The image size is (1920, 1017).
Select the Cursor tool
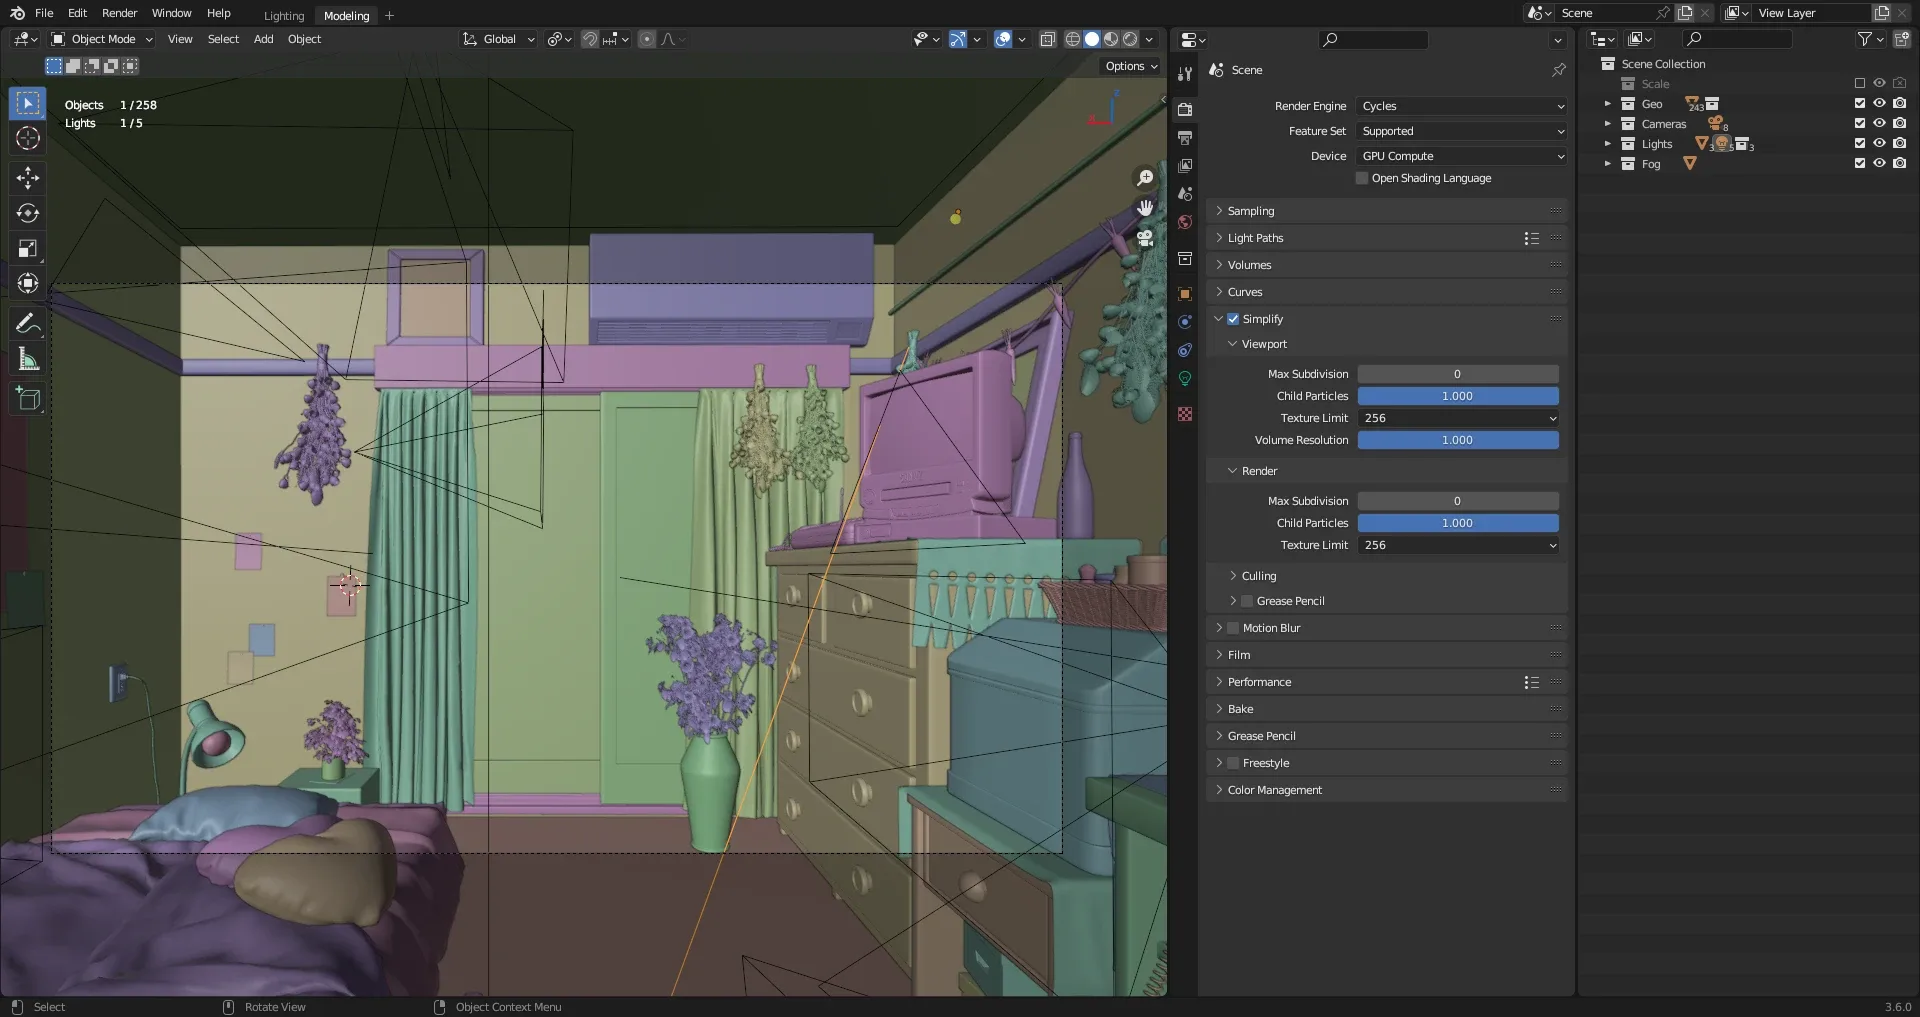28,138
